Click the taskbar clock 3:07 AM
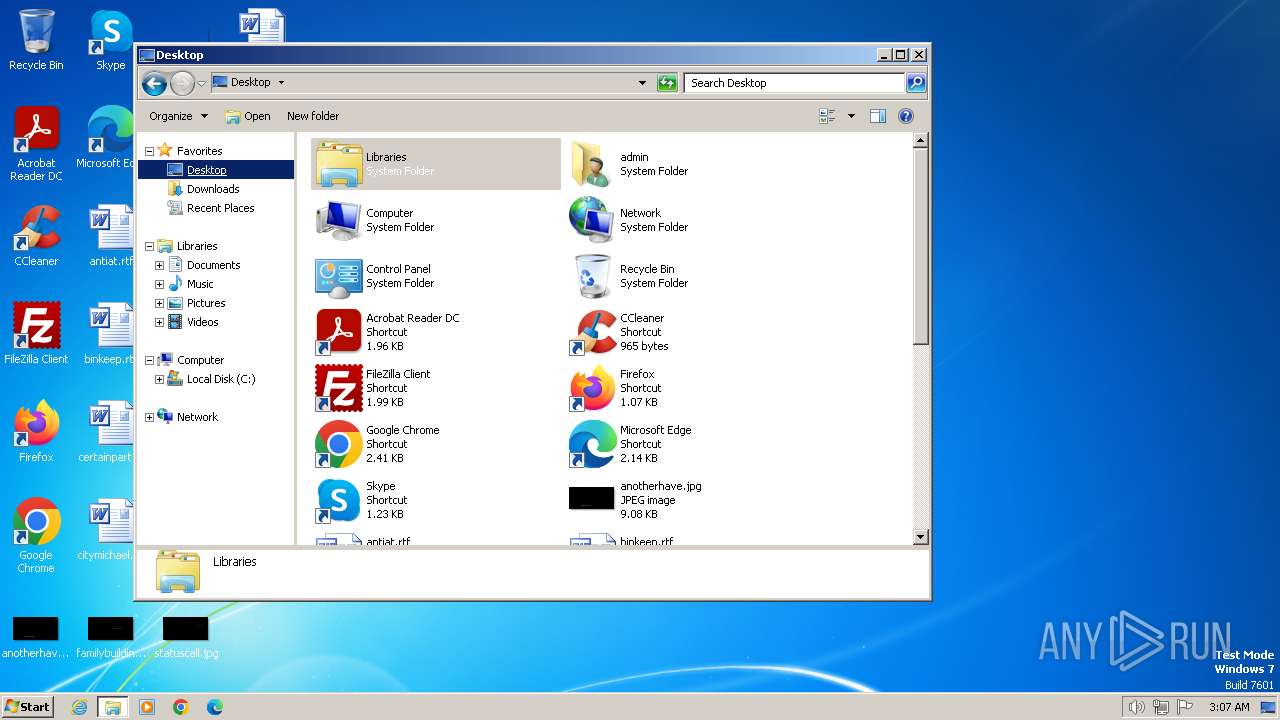Screen dimensions: 1280x720 1229,707
